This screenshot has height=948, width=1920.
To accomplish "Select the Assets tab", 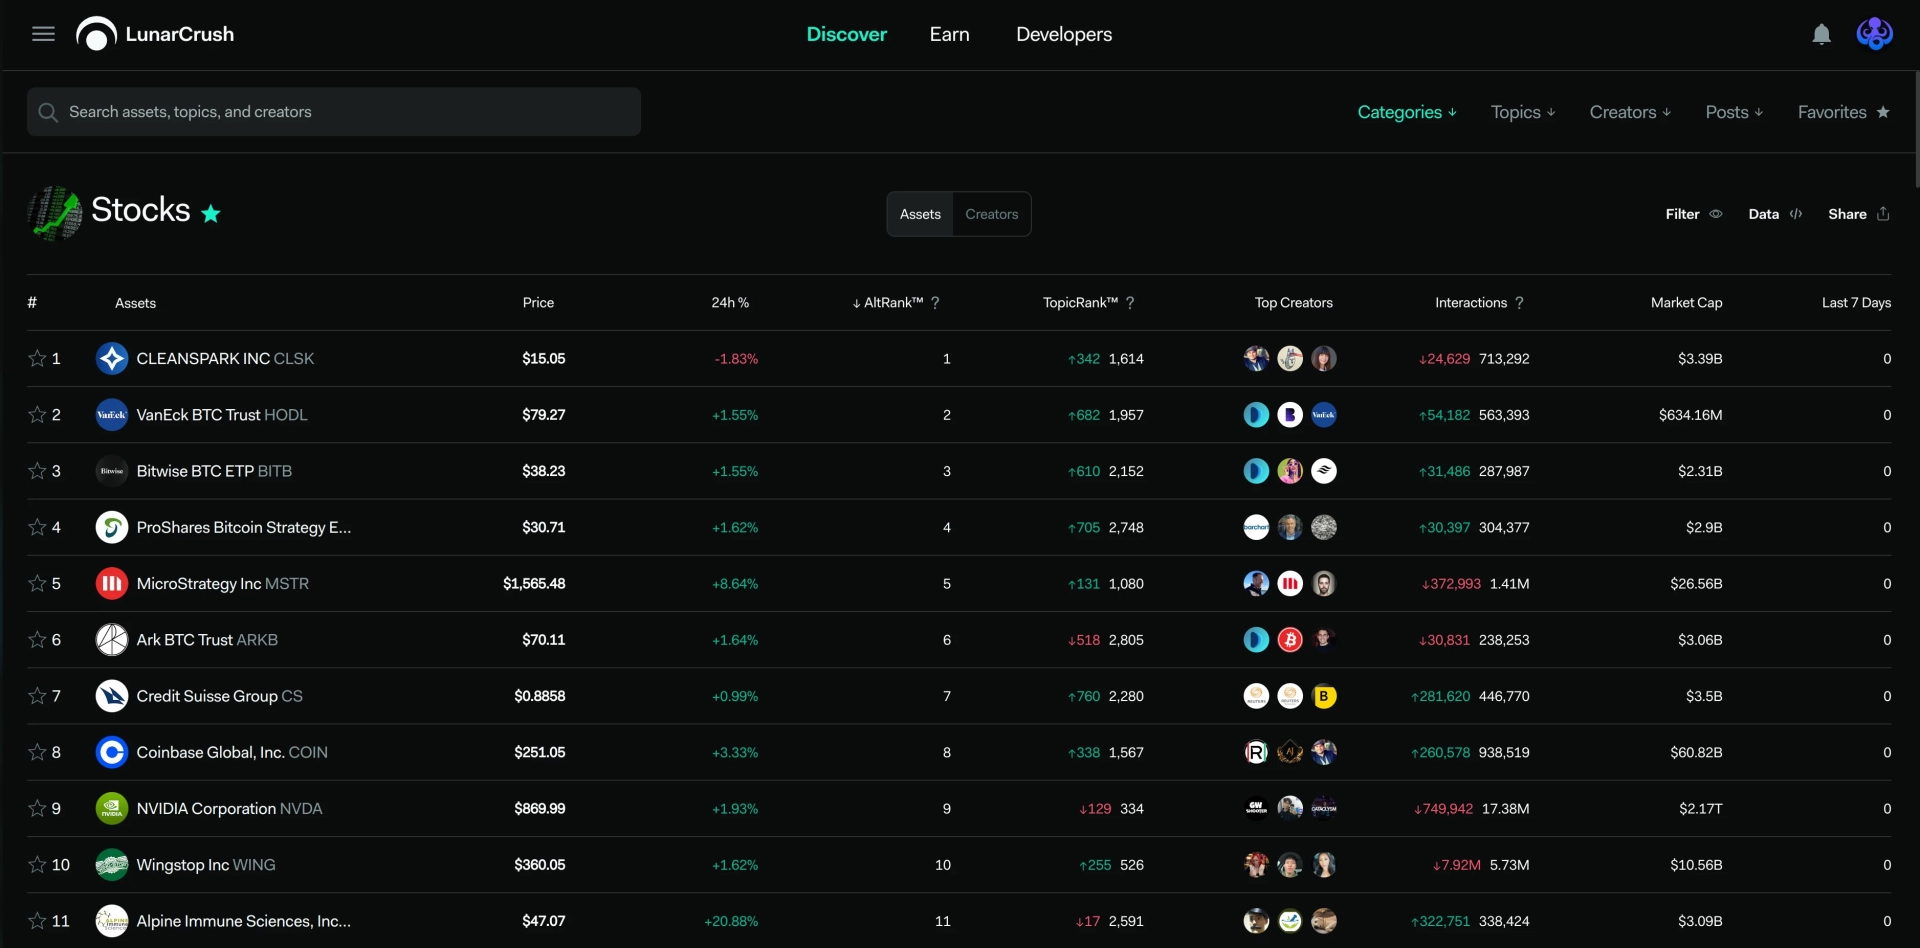I will 920,214.
